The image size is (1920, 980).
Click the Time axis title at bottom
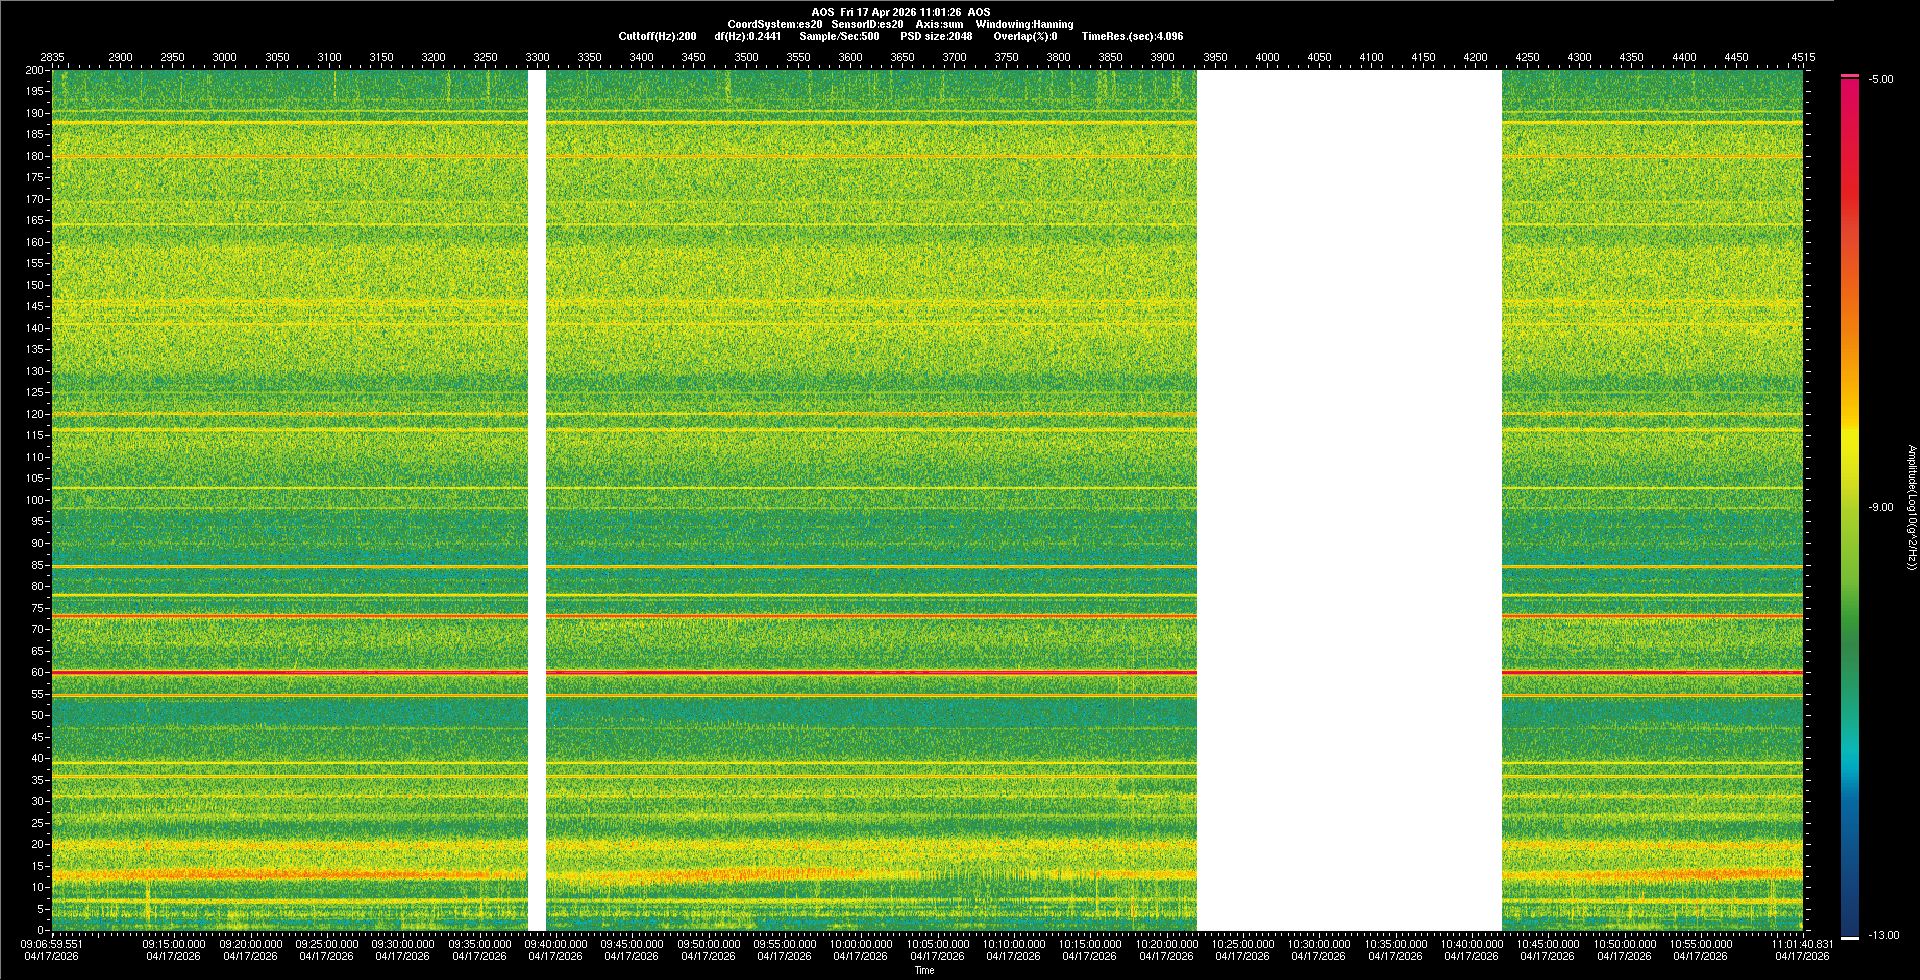pos(924,970)
